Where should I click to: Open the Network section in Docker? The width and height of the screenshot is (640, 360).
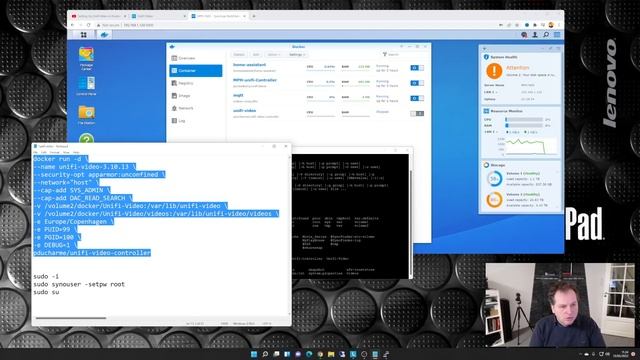click(x=196, y=108)
